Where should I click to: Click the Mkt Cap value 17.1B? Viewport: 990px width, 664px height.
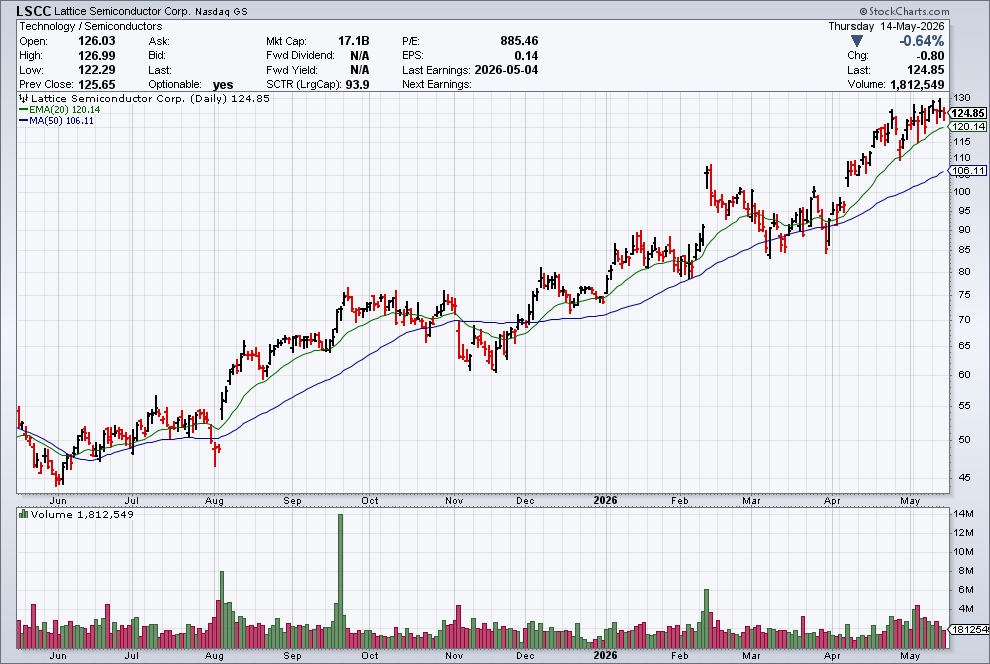tap(354, 41)
